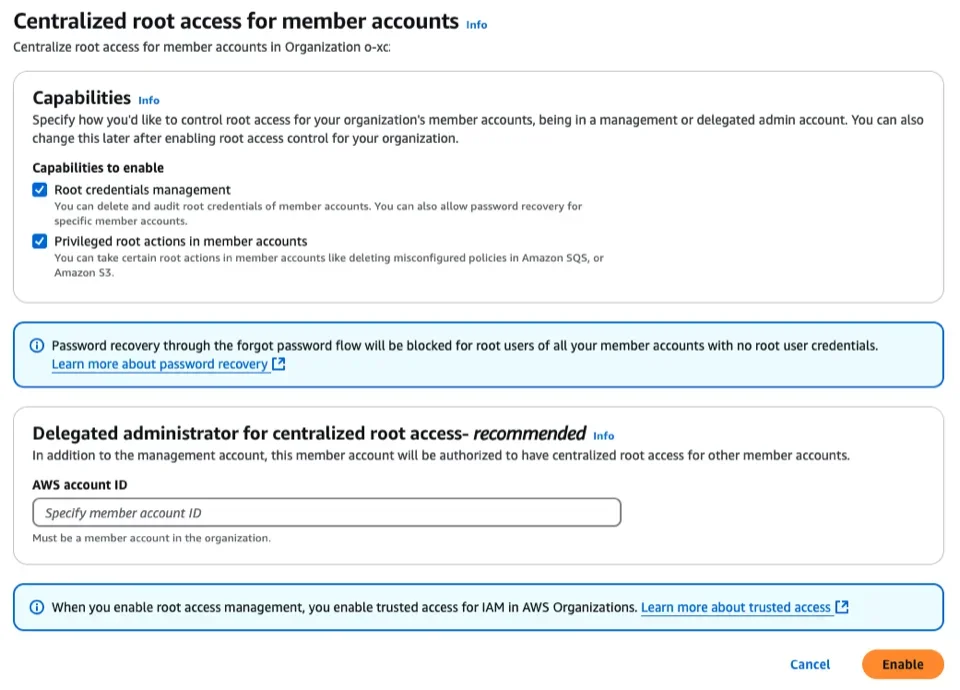
Task: Click Info link beside the page title
Action: point(477,24)
